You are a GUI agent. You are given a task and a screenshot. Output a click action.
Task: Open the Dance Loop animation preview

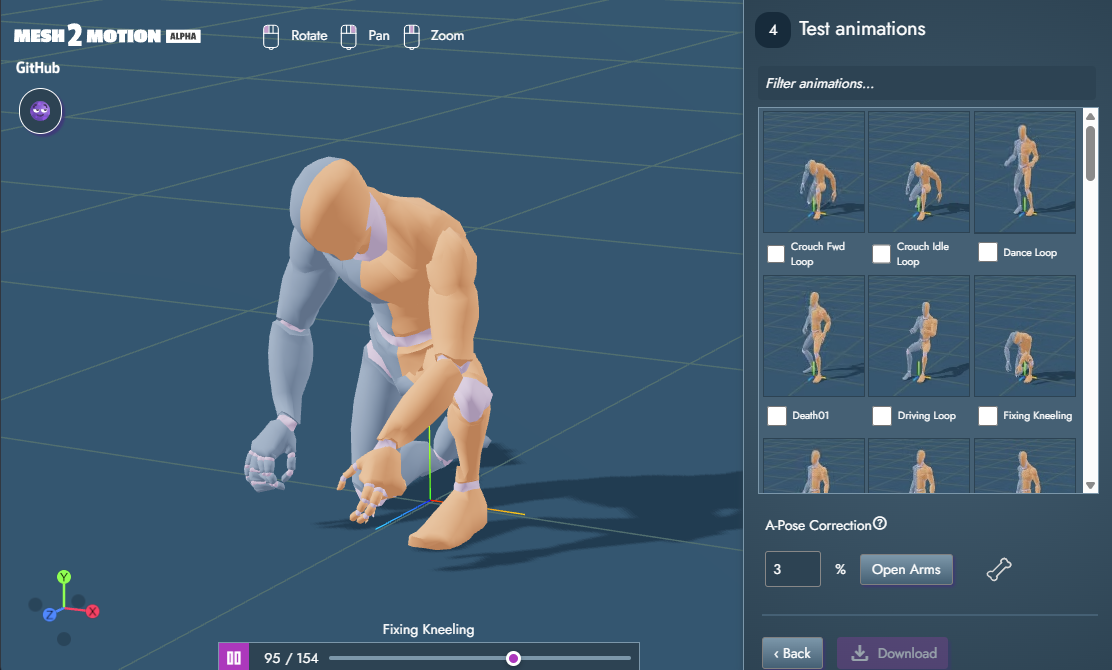pyautogui.click(x=1024, y=171)
